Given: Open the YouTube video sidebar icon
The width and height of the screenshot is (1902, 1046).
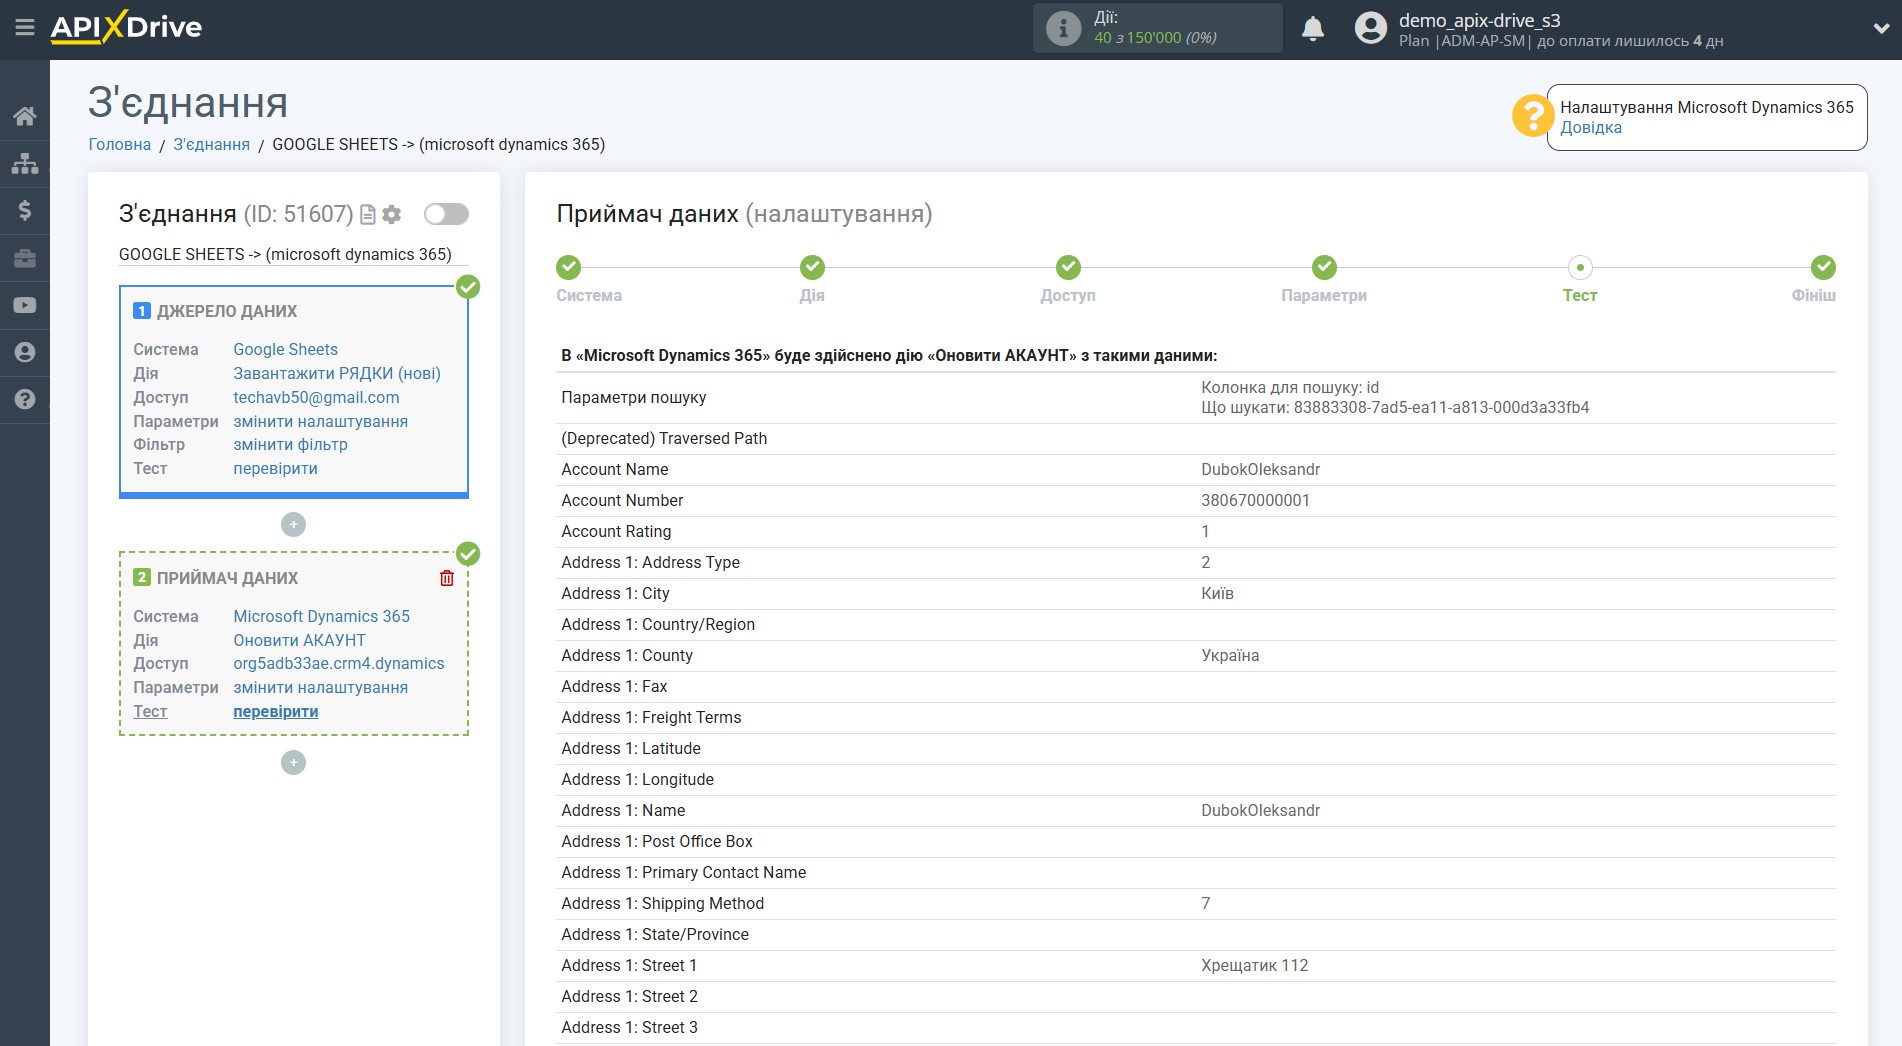Looking at the screenshot, I should (25, 305).
